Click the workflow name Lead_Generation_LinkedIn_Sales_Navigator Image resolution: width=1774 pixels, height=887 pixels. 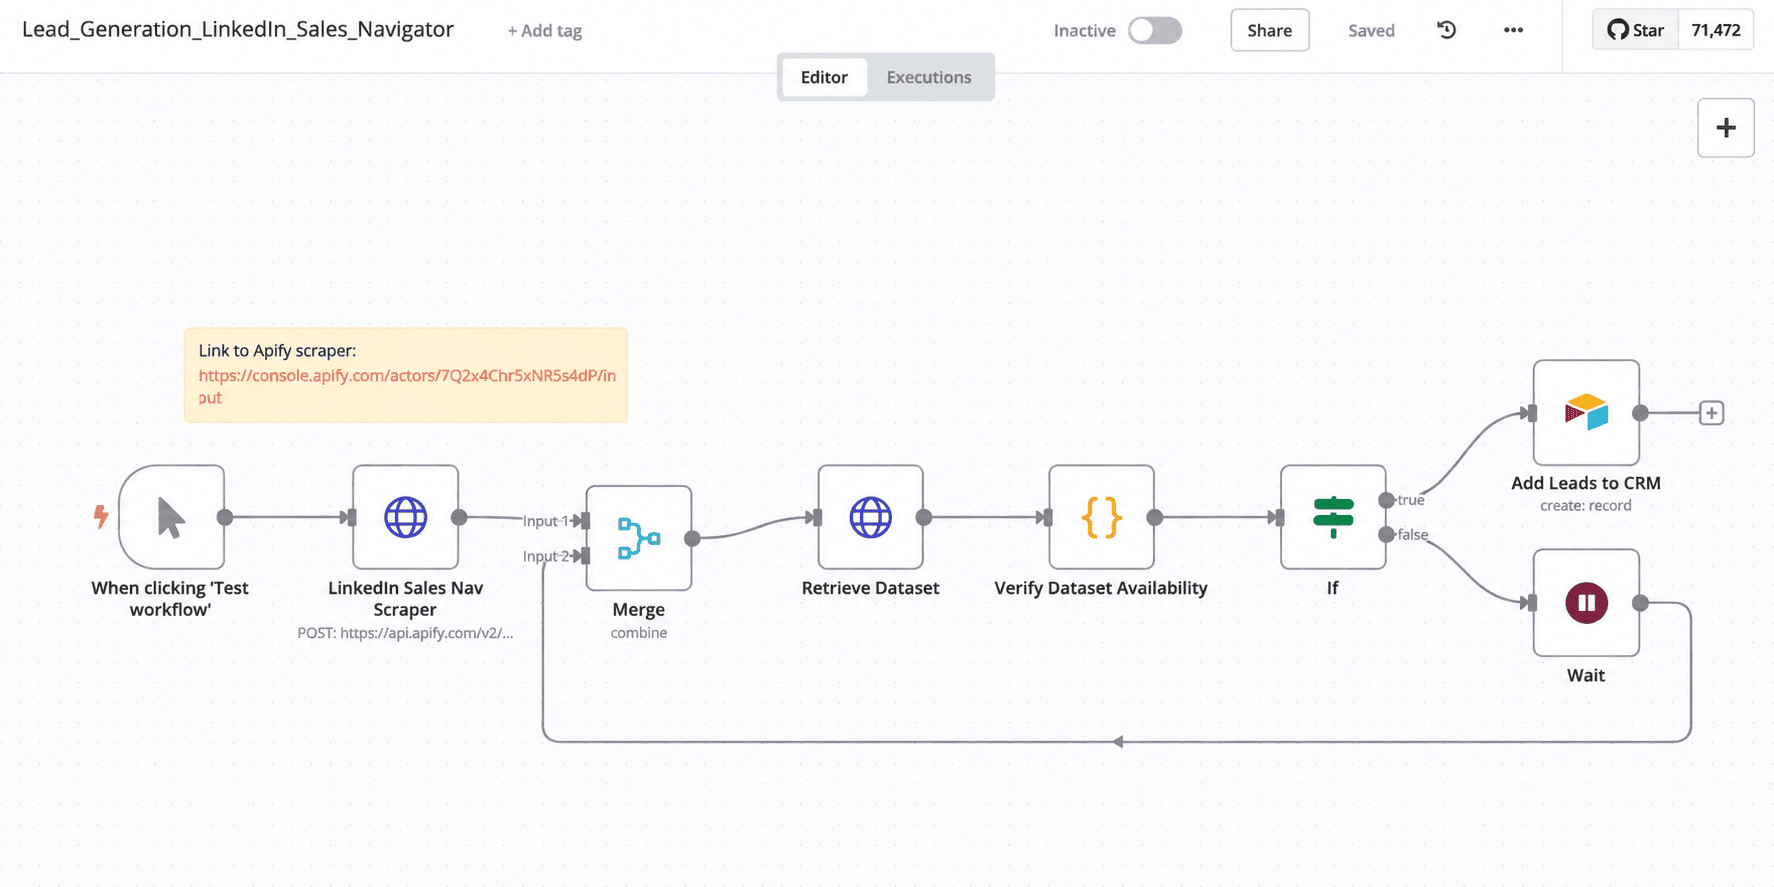click(x=238, y=29)
